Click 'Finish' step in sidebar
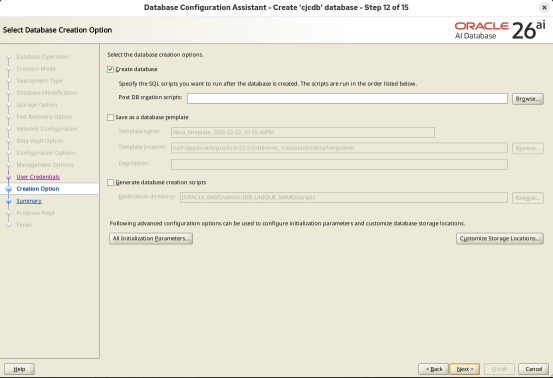Viewport: 553px width, 378px height. point(24,225)
